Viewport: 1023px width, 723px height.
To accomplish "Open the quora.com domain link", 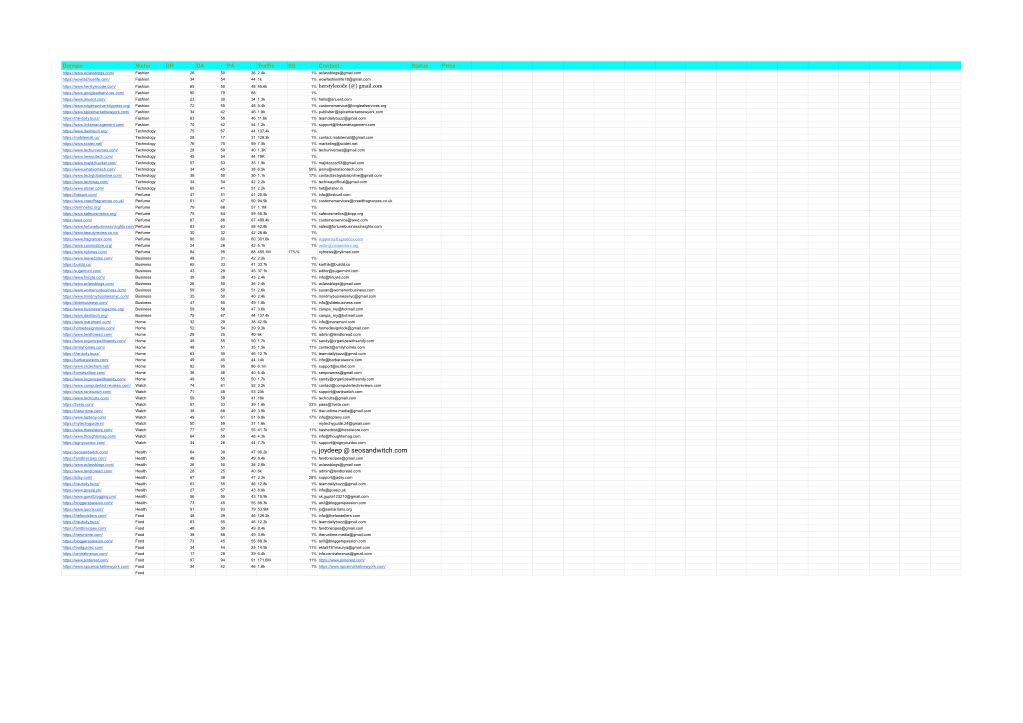I will coord(83,510).
